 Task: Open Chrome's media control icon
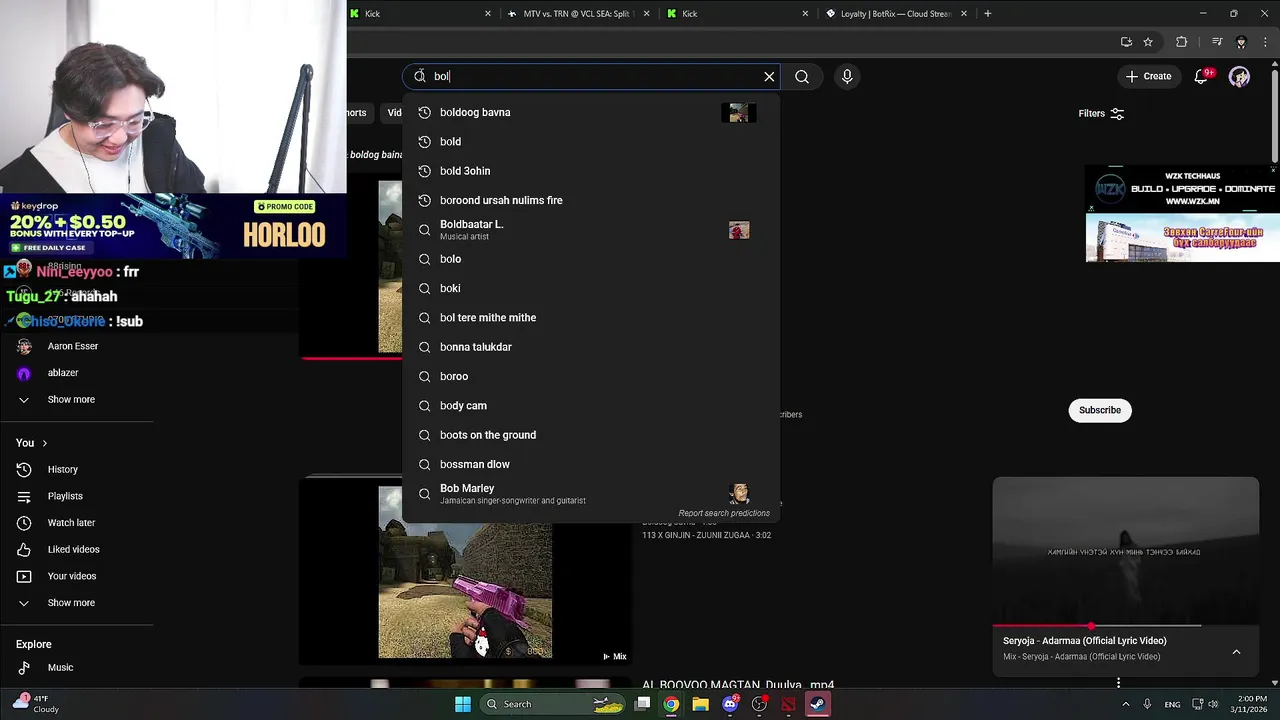point(1217,42)
